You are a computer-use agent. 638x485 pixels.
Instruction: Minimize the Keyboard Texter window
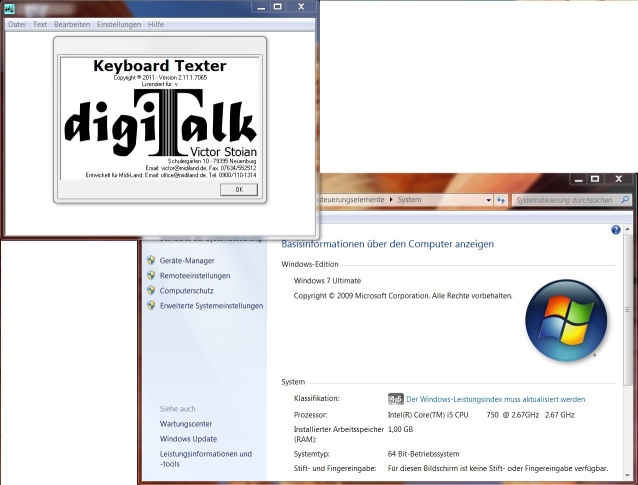(261, 7)
